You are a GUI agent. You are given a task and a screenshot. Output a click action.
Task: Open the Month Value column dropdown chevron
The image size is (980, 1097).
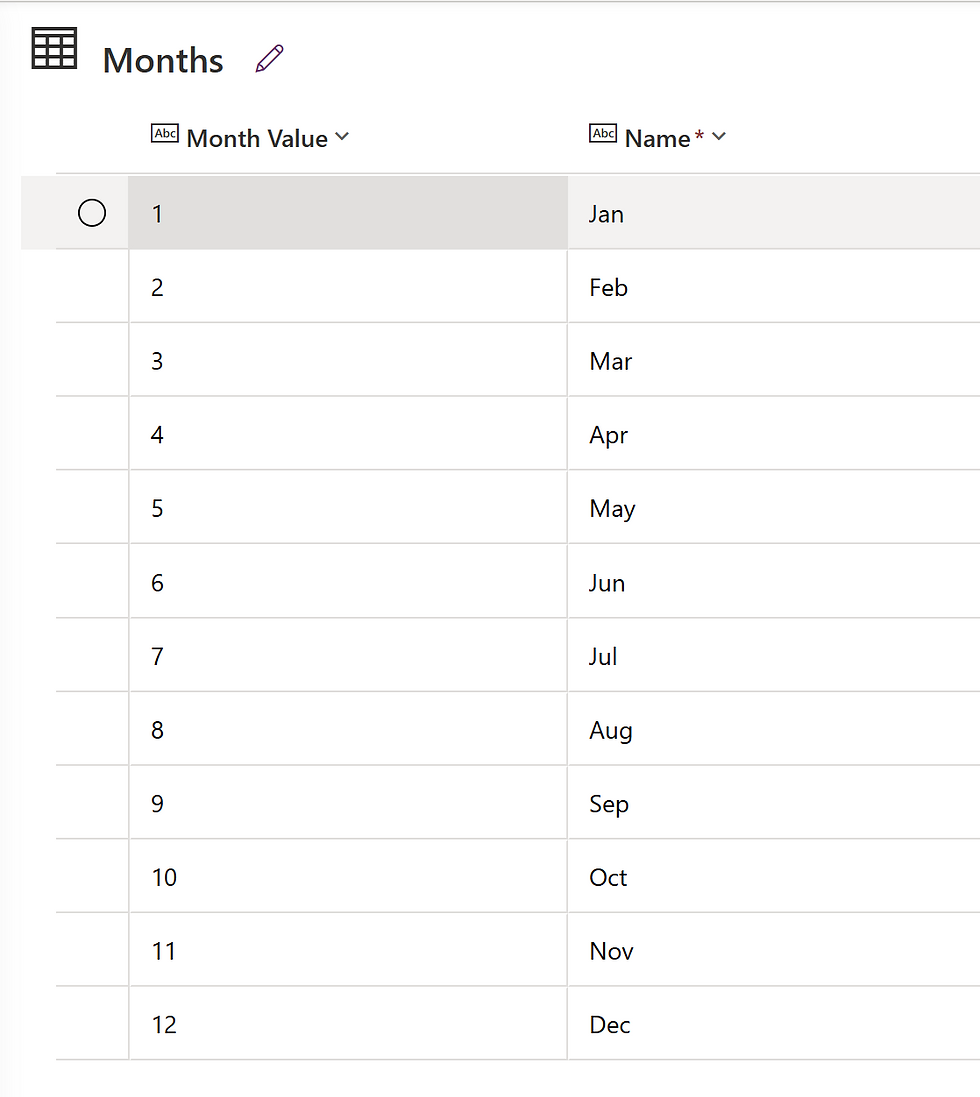click(342, 137)
